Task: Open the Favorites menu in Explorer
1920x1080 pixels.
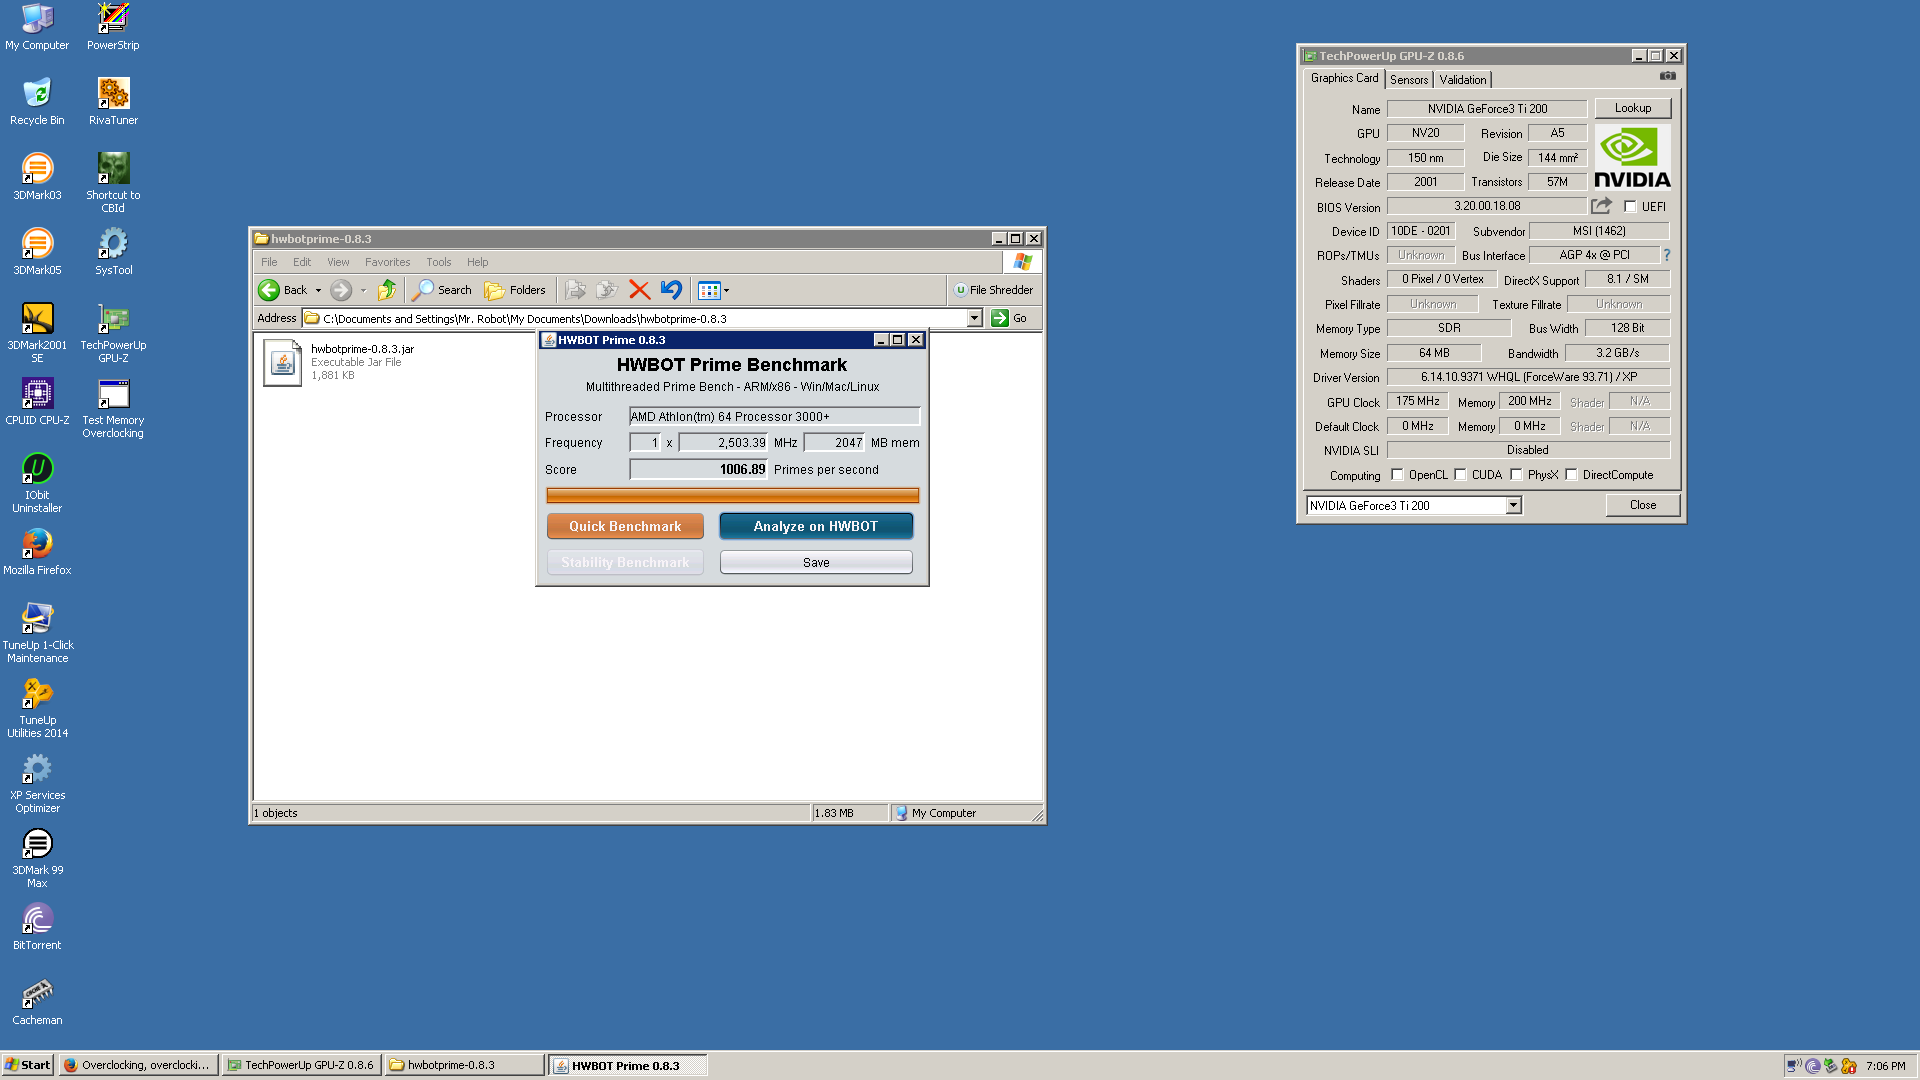Action: (x=387, y=262)
